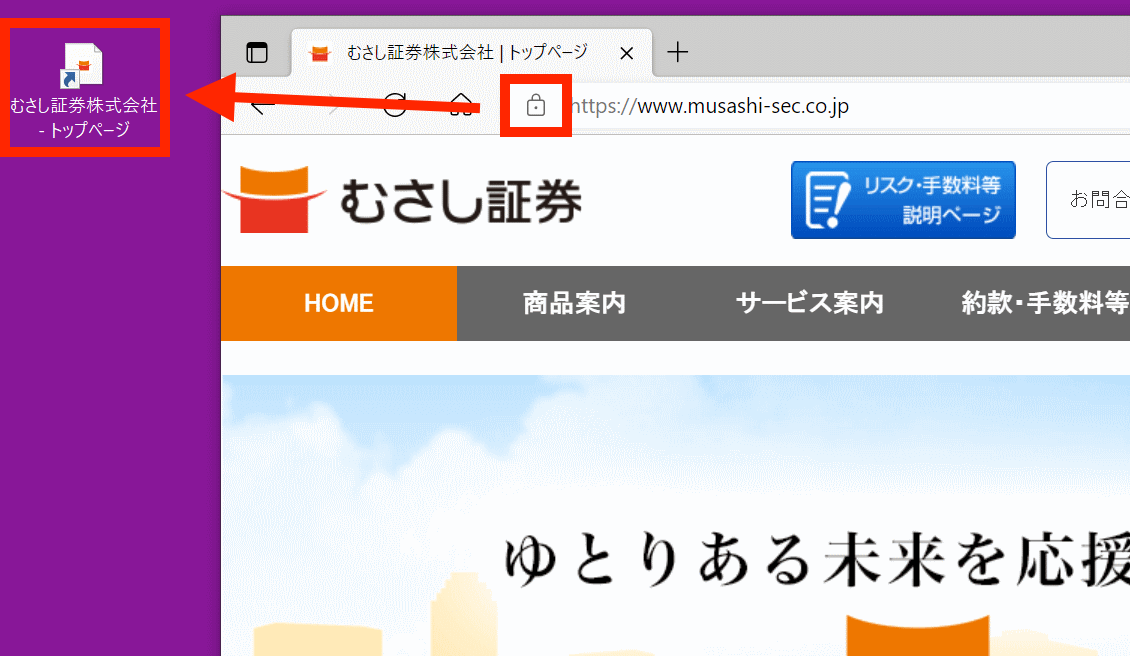Open the サービス案内 navigation menu
Image resolution: width=1130 pixels, height=656 pixels.
tap(809, 303)
